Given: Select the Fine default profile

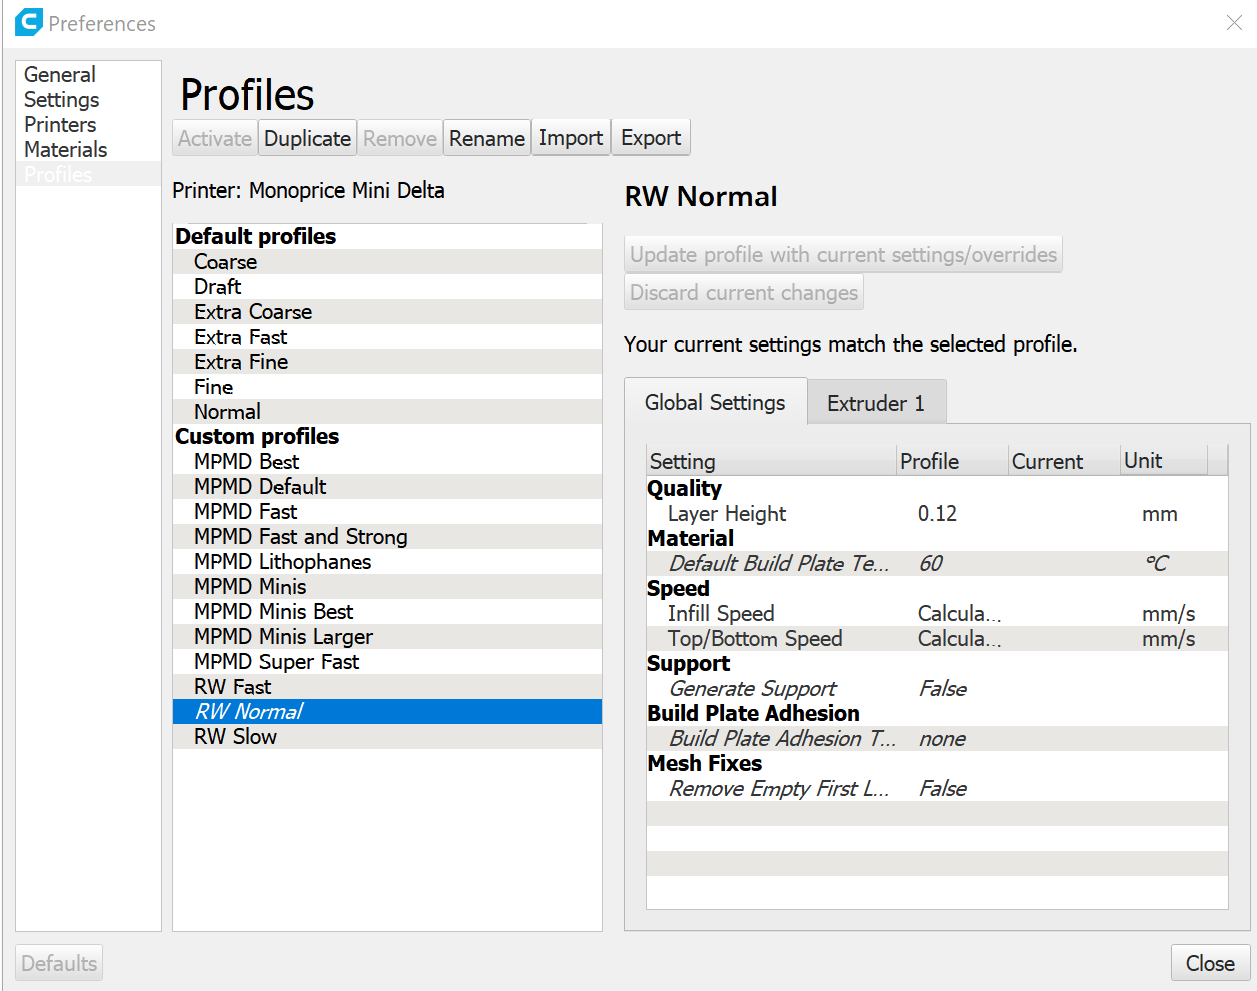Looking at the screenshot, I should pyautogui.click(x=387, y=386).
